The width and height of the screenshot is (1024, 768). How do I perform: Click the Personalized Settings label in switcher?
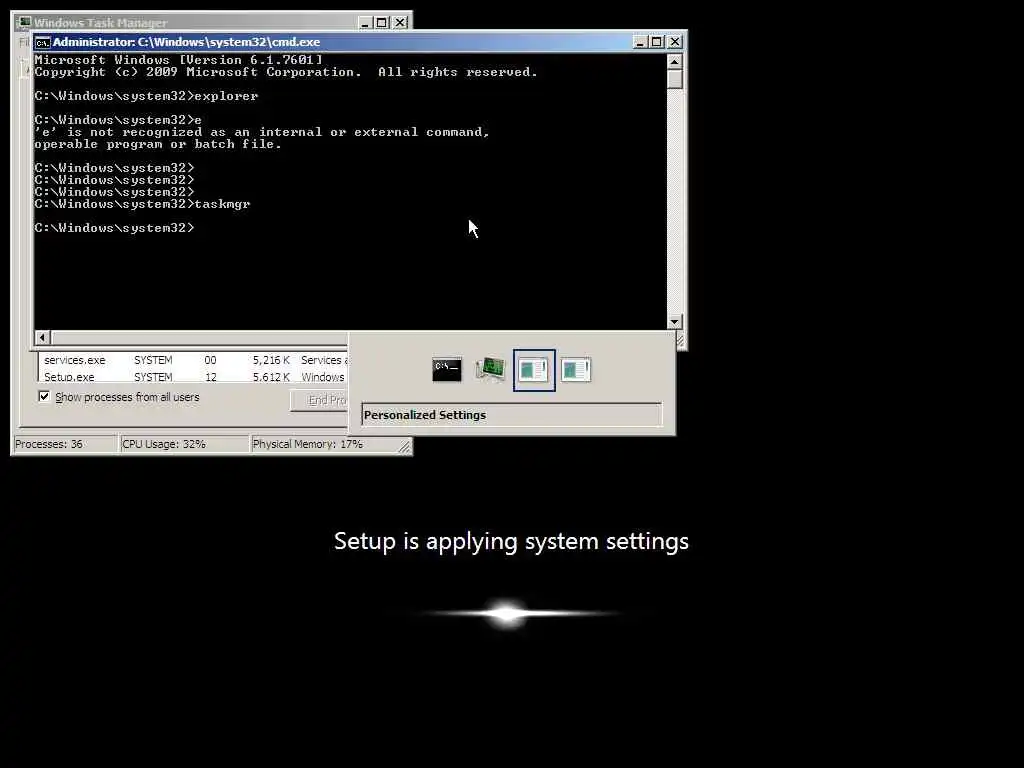coord(424,415)
